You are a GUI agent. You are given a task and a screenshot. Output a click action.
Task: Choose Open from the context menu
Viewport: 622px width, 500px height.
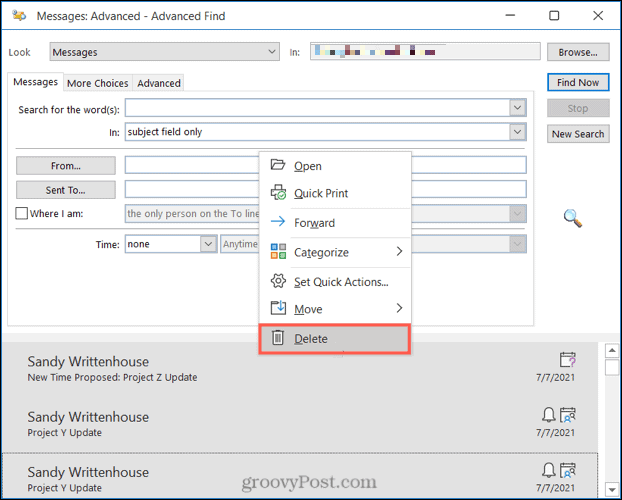pos(335,166)
